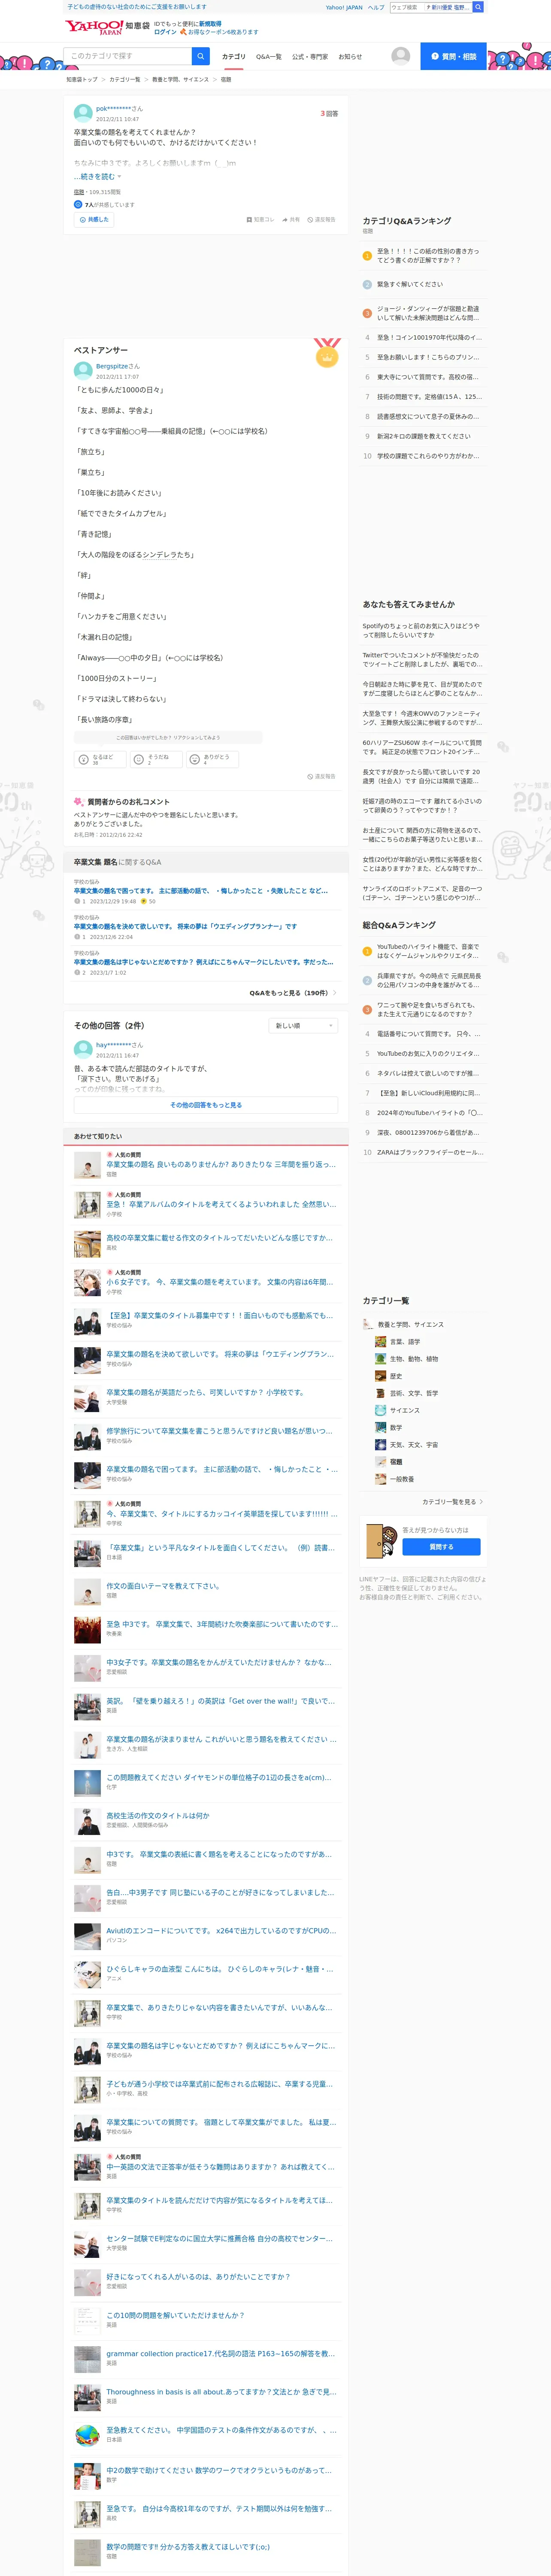This screenshot has width=551, height=2576.
Task: Click the なるほど reaction icon
Action: (84, 759)
